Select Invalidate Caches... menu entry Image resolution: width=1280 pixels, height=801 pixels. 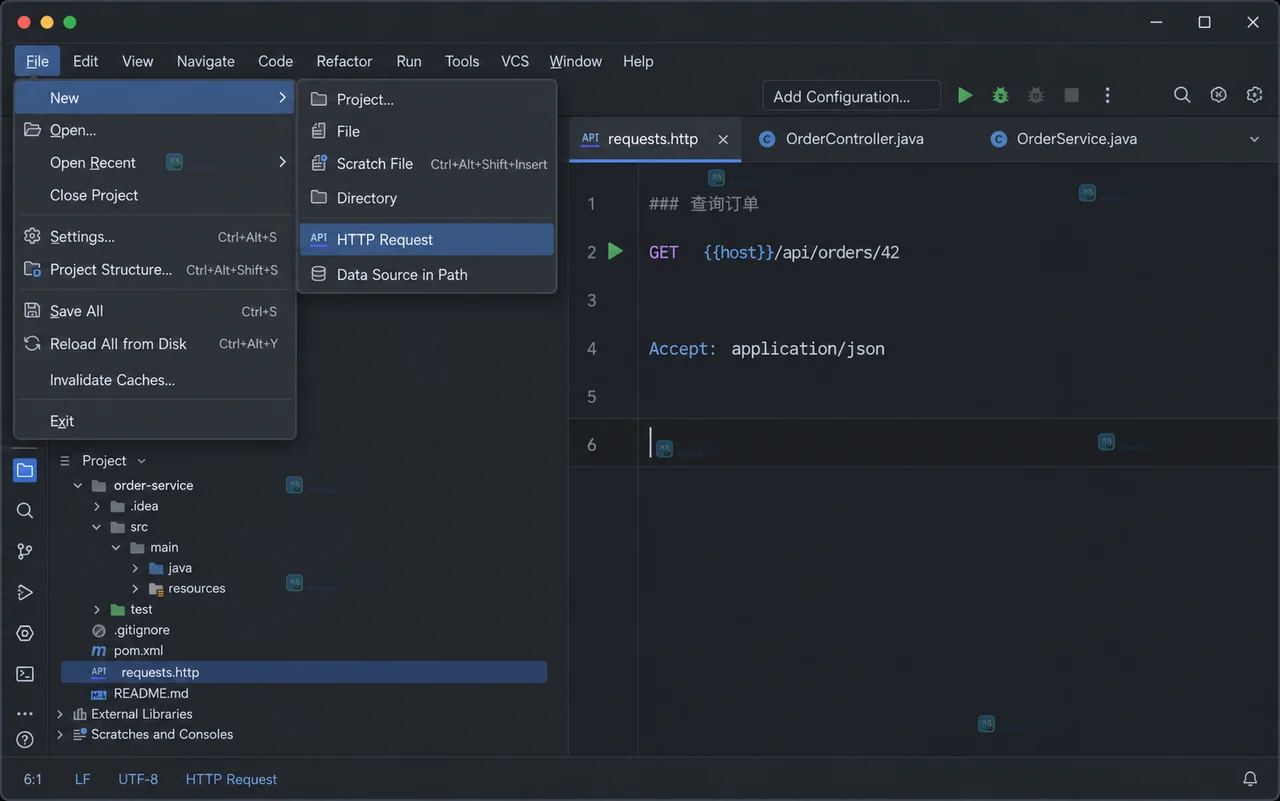click(155, 380)
